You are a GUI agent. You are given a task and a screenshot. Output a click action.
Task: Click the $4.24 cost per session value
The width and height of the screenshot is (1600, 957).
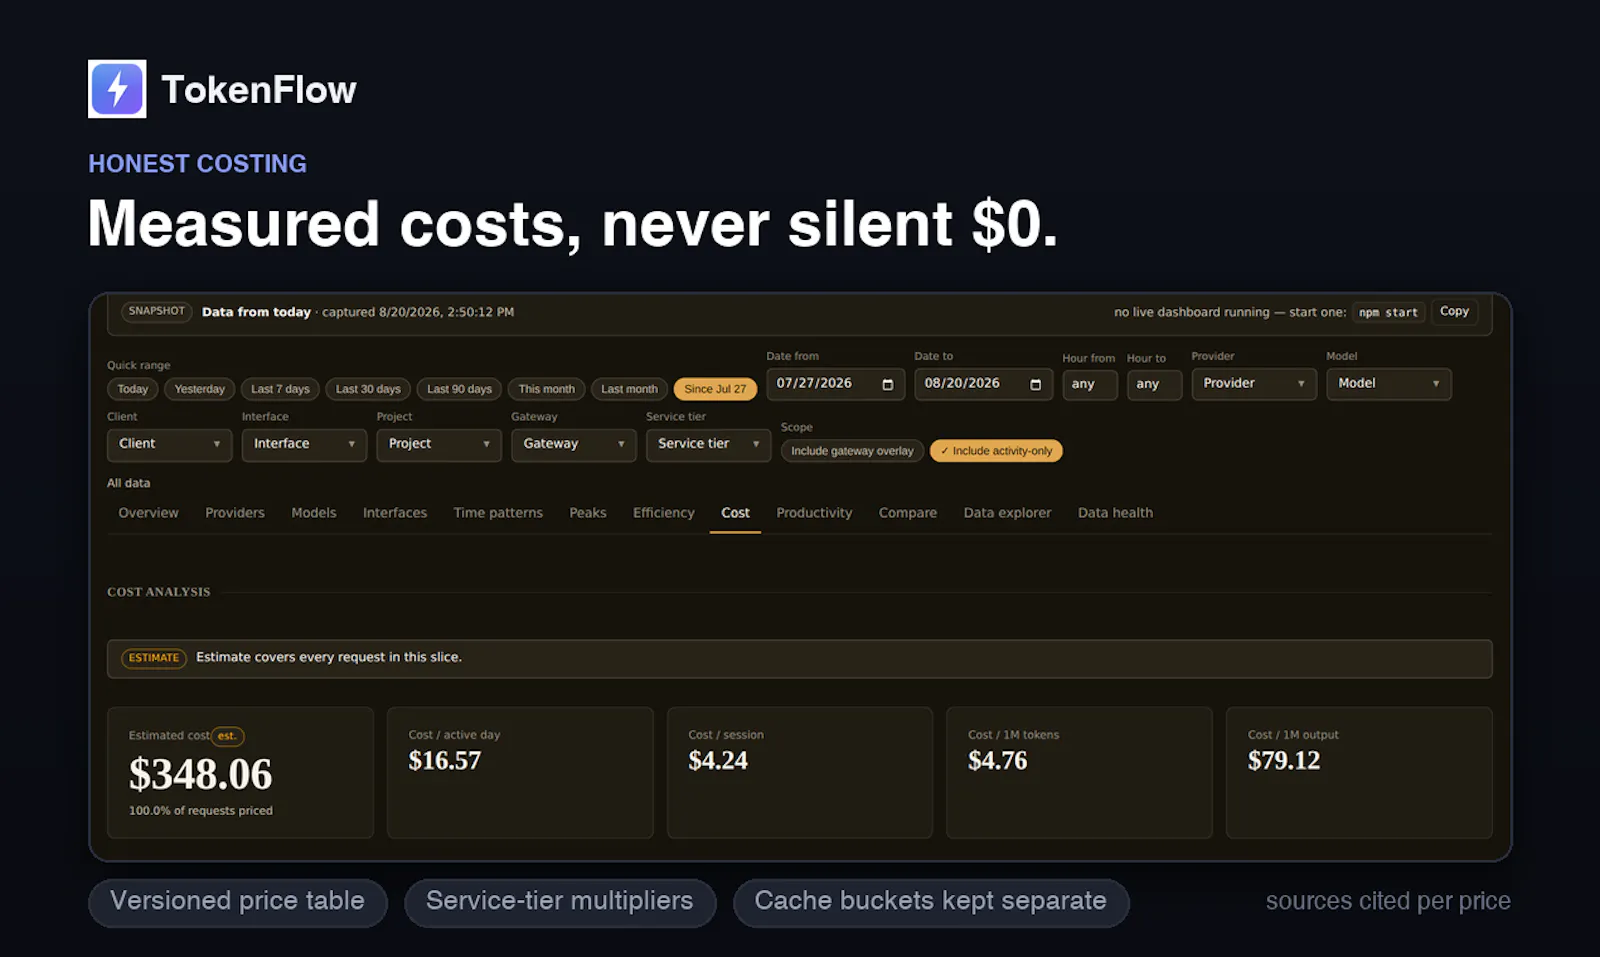tap(718, 761)
